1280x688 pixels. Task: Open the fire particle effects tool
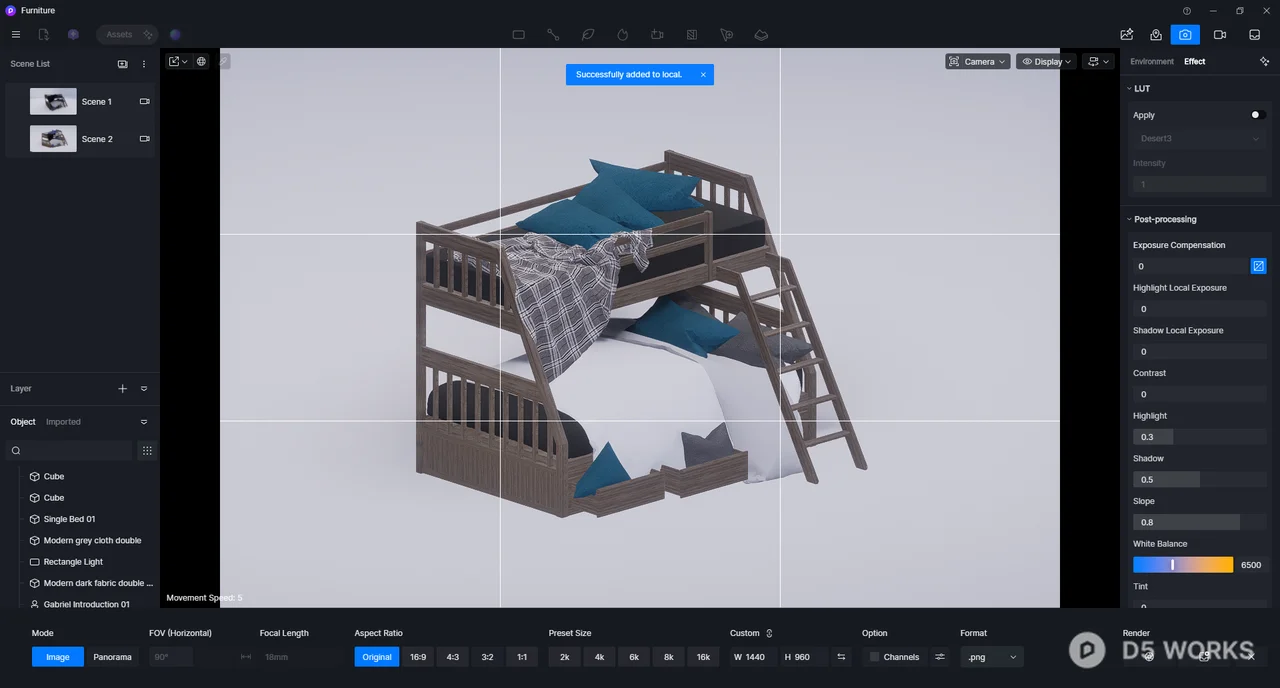[x=622, y=34]
